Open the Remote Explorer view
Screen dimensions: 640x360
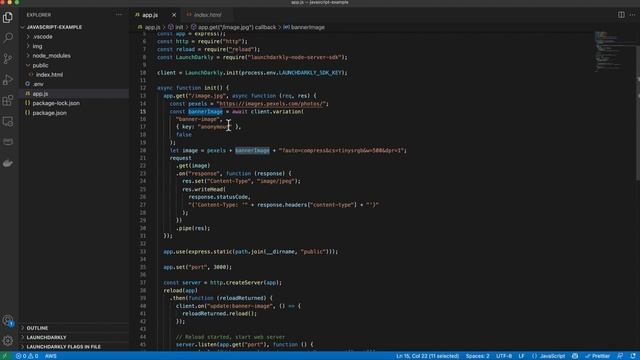pyautogui.click(x=8, y=121)
